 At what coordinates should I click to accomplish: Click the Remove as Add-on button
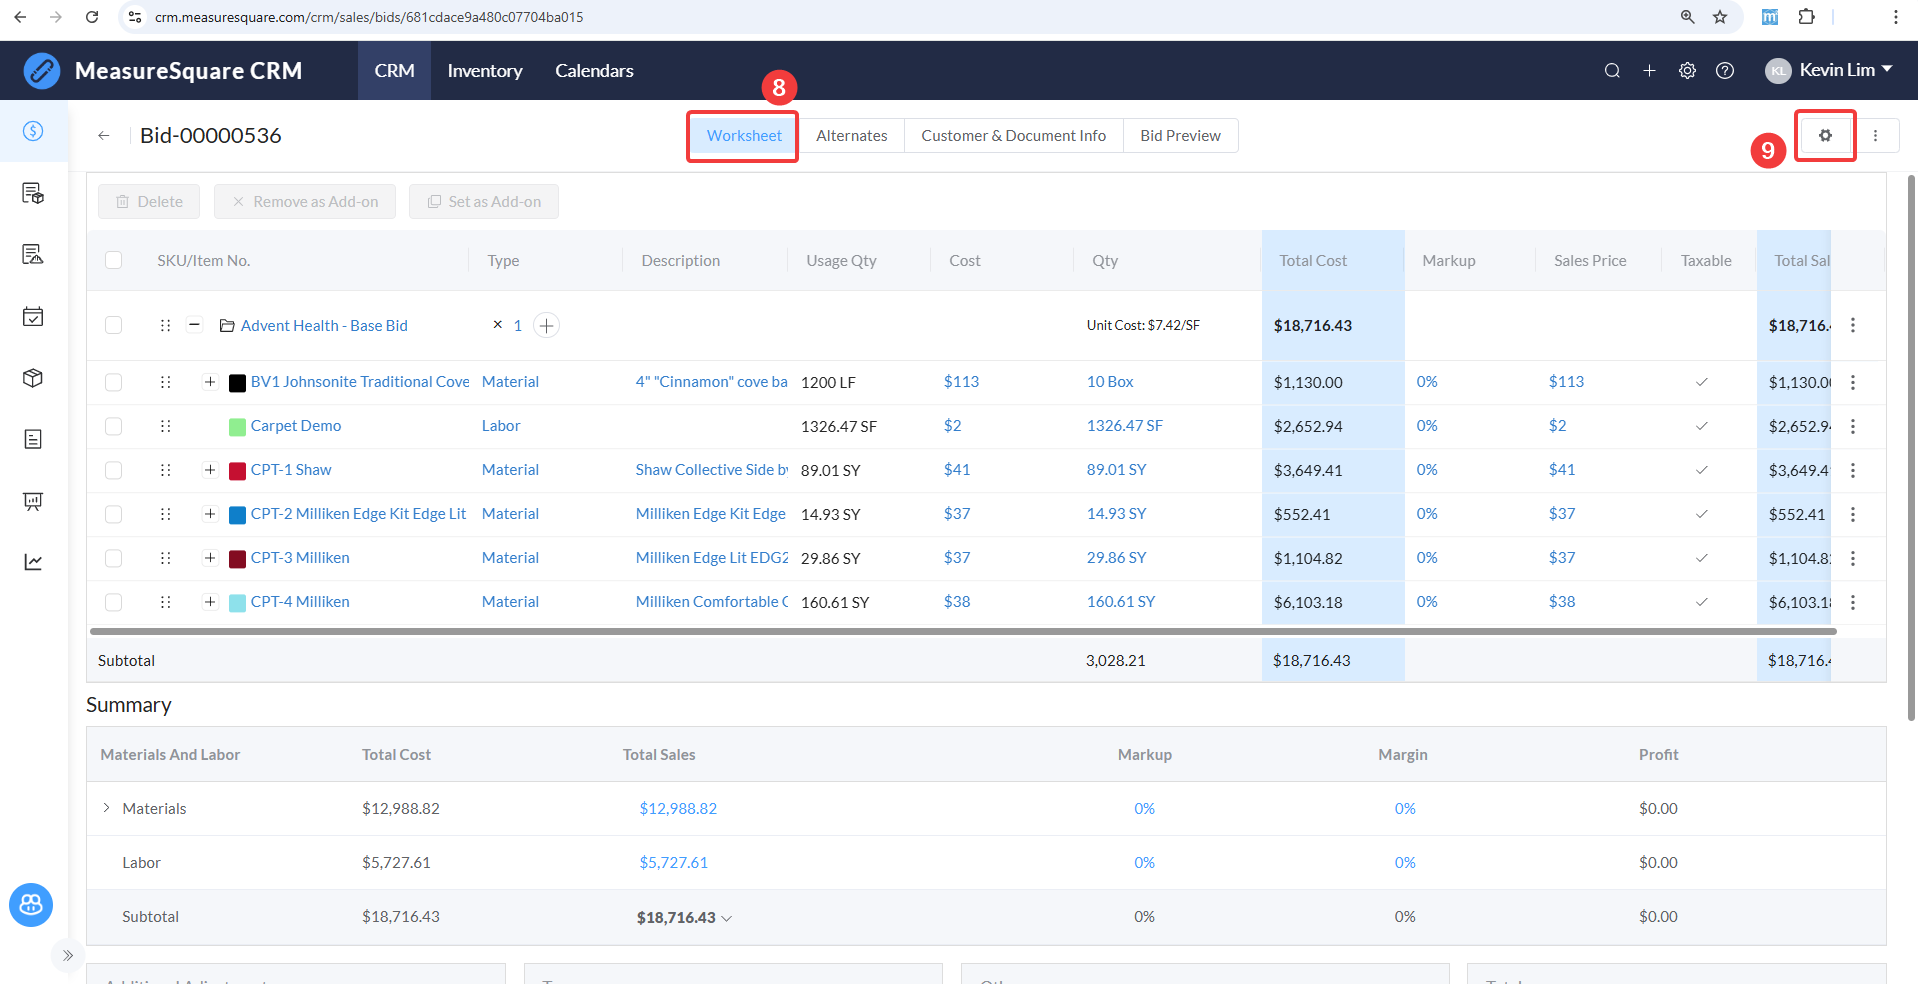point(305,202)
